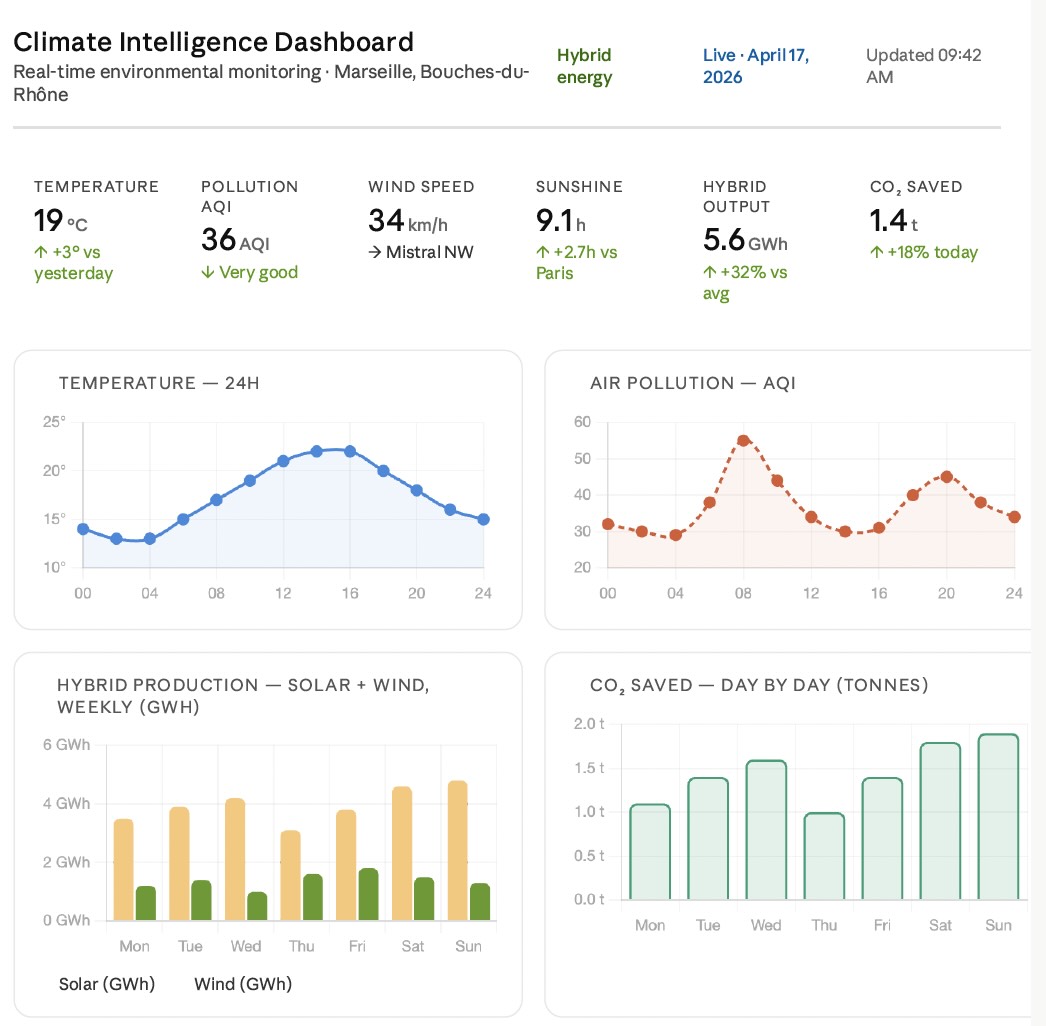Expand the Air Pollution — AQI panel

click(693, 383)
